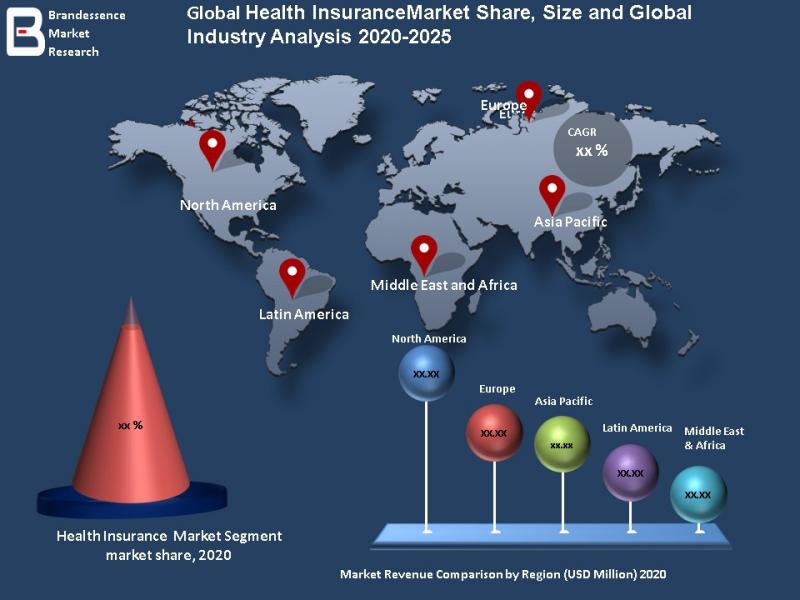The image size is (800, 600).
Task: Select the purple Latin America sphere
Action: (x=631, y=472)
